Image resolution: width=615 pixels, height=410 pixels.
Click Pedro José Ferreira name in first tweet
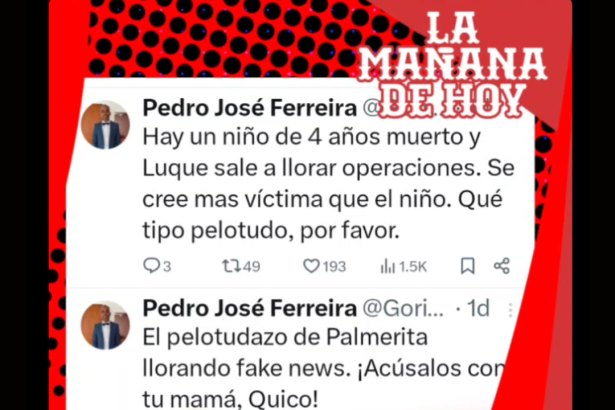coord(249,108)
